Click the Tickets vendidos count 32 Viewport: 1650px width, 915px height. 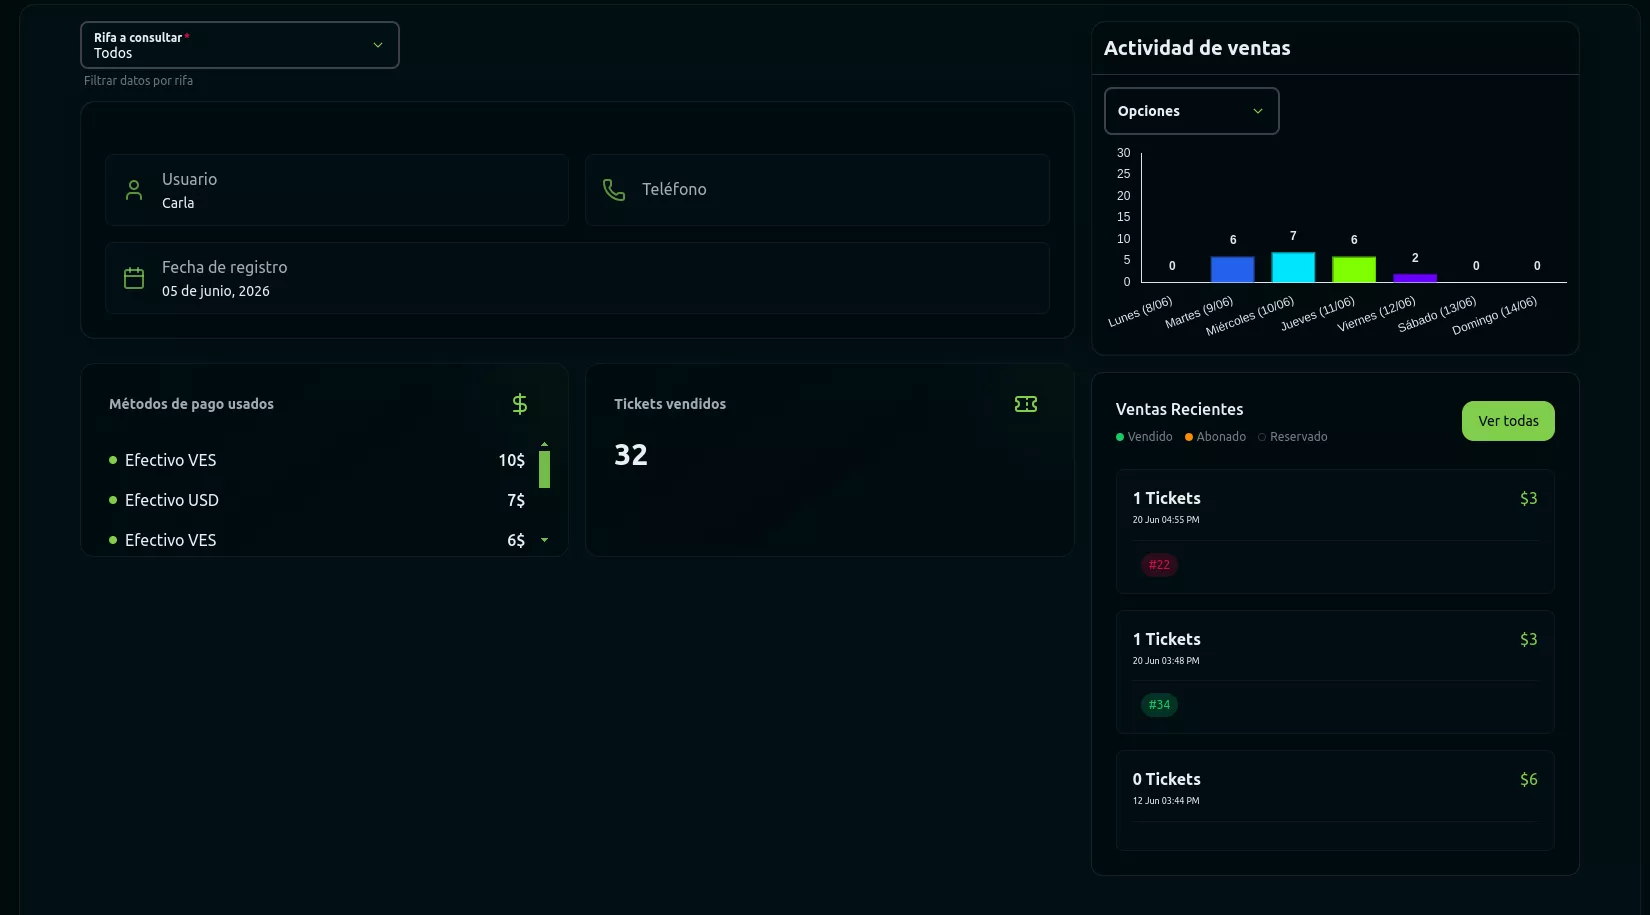coord(631,455)
